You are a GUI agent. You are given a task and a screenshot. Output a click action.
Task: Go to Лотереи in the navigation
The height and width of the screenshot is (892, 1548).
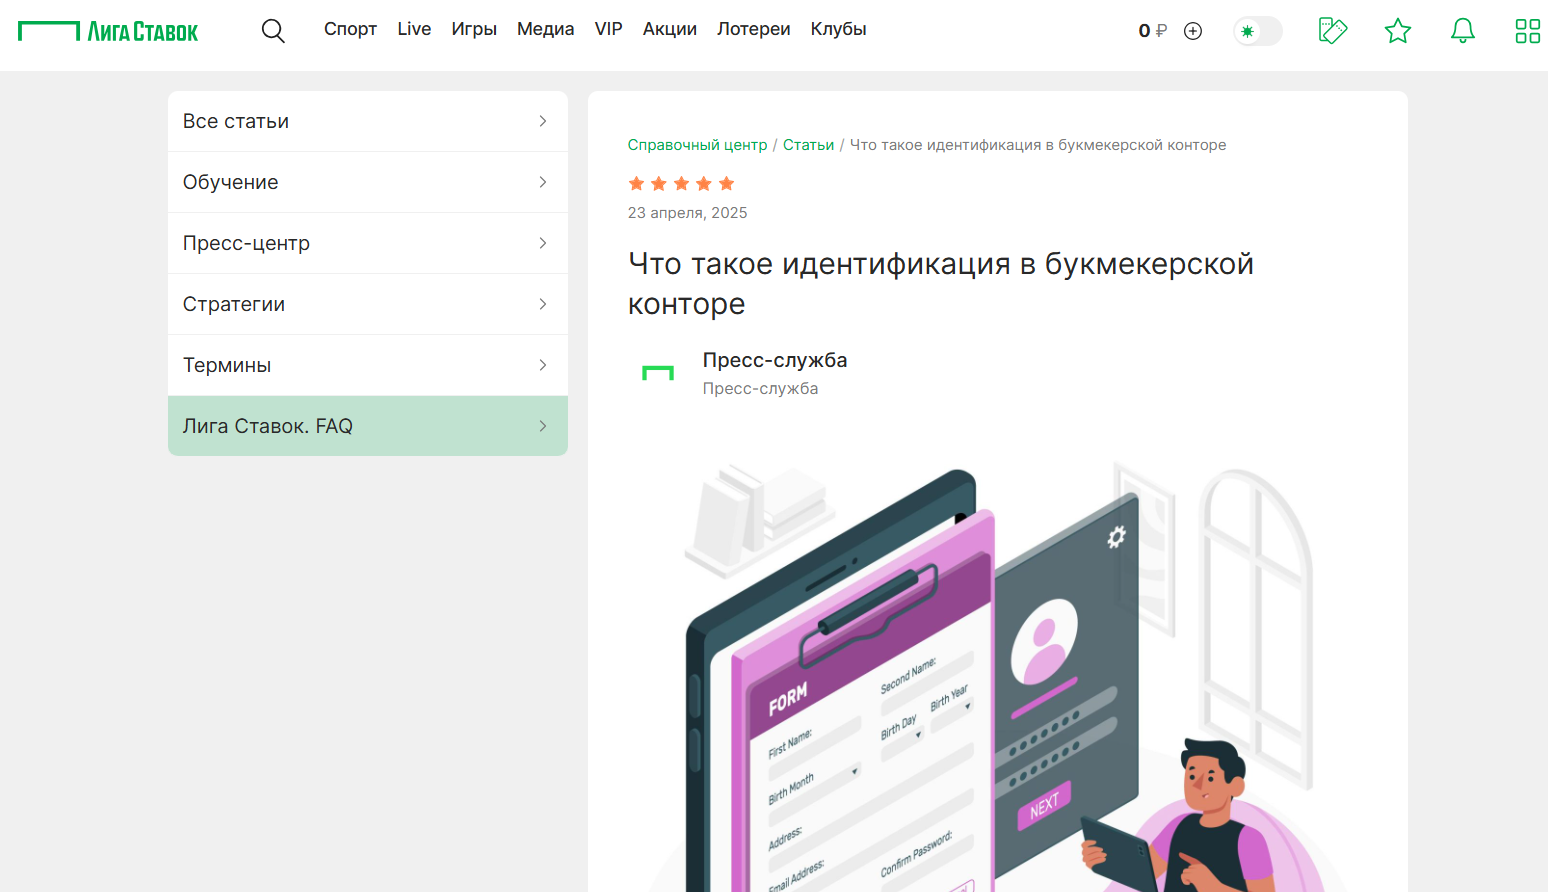(x=754, y=29)
